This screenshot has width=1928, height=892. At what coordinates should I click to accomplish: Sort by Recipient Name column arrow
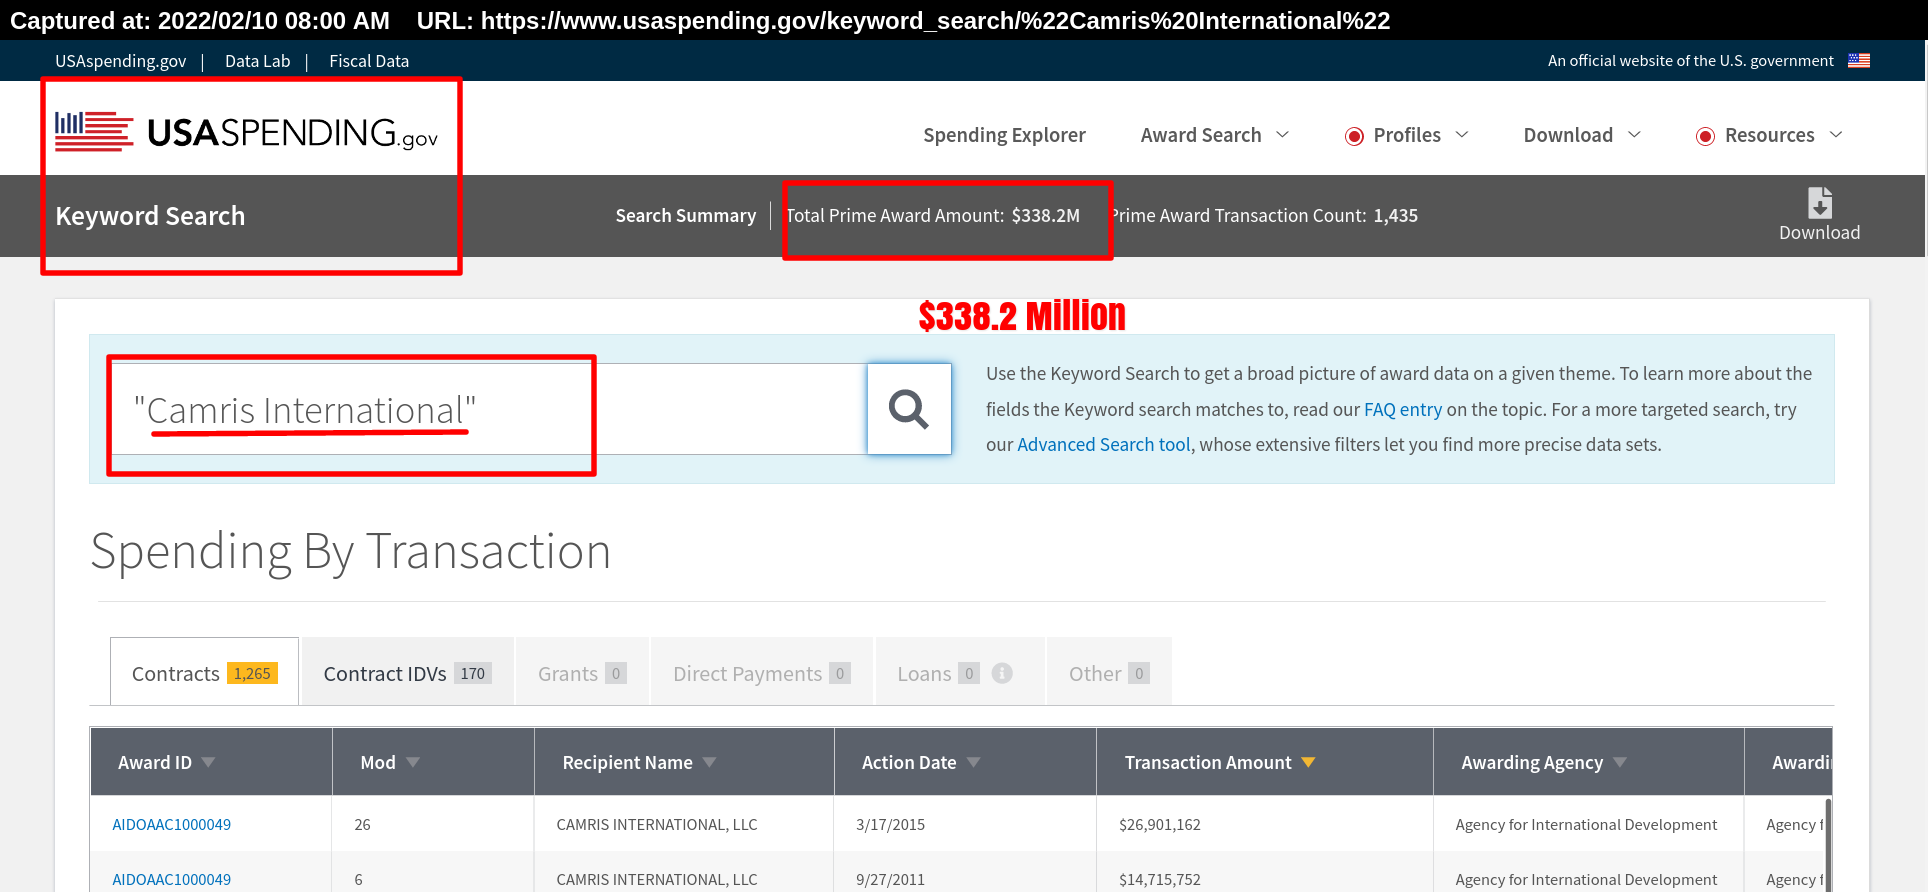(710, 762)
